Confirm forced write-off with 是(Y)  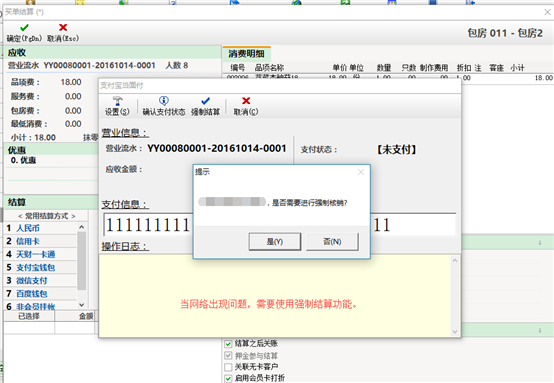click(275, 242)
